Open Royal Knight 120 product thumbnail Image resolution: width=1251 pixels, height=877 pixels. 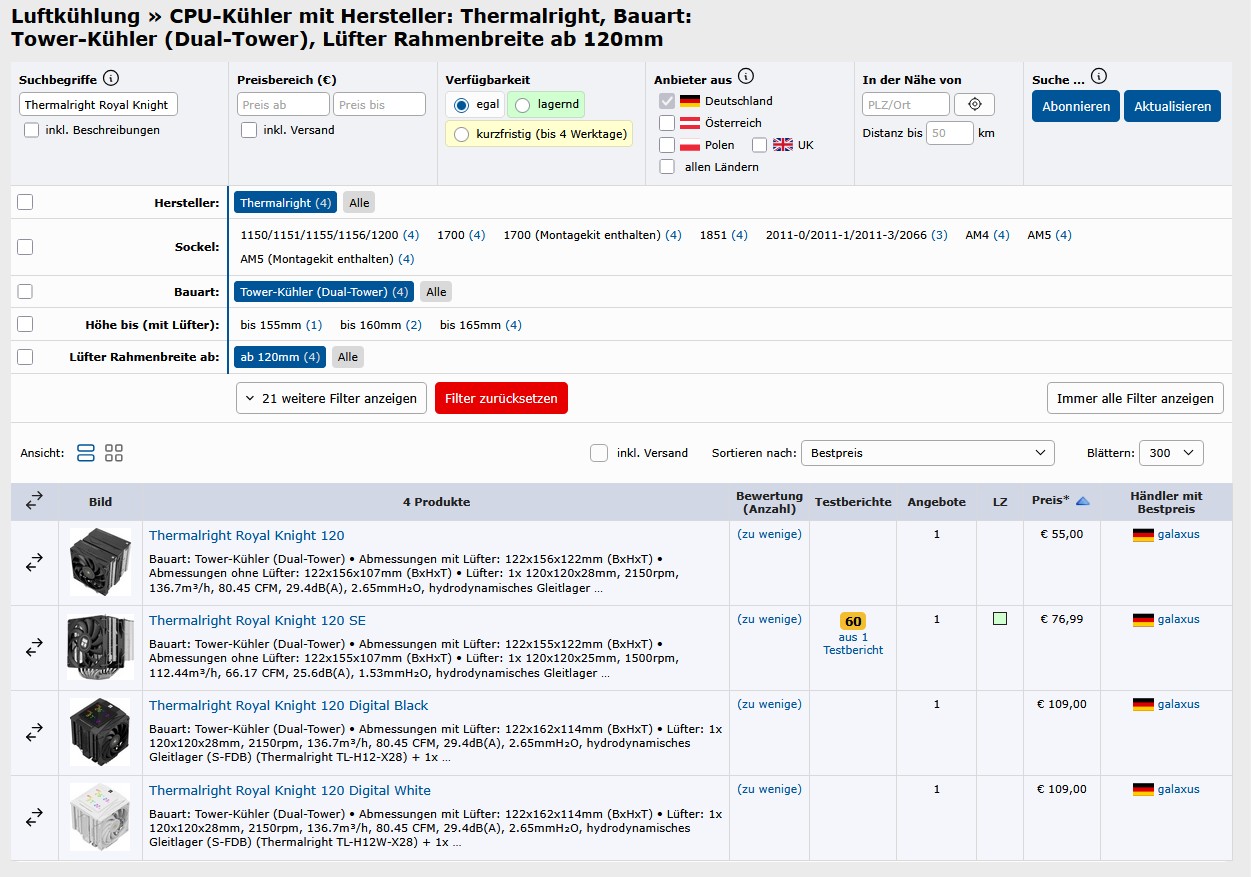[100, 562]
